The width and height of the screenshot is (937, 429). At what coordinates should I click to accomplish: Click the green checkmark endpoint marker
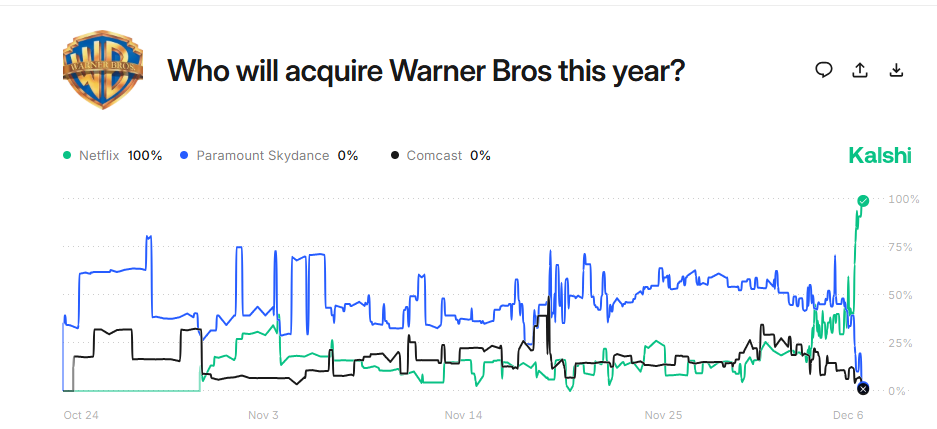click(x=863, y=201)
